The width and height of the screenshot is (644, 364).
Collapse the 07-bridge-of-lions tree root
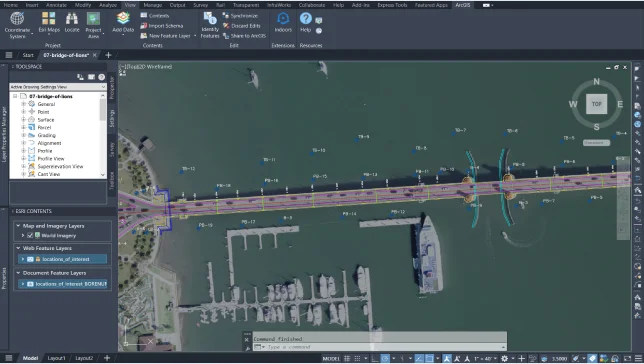(x=15, y=96)
